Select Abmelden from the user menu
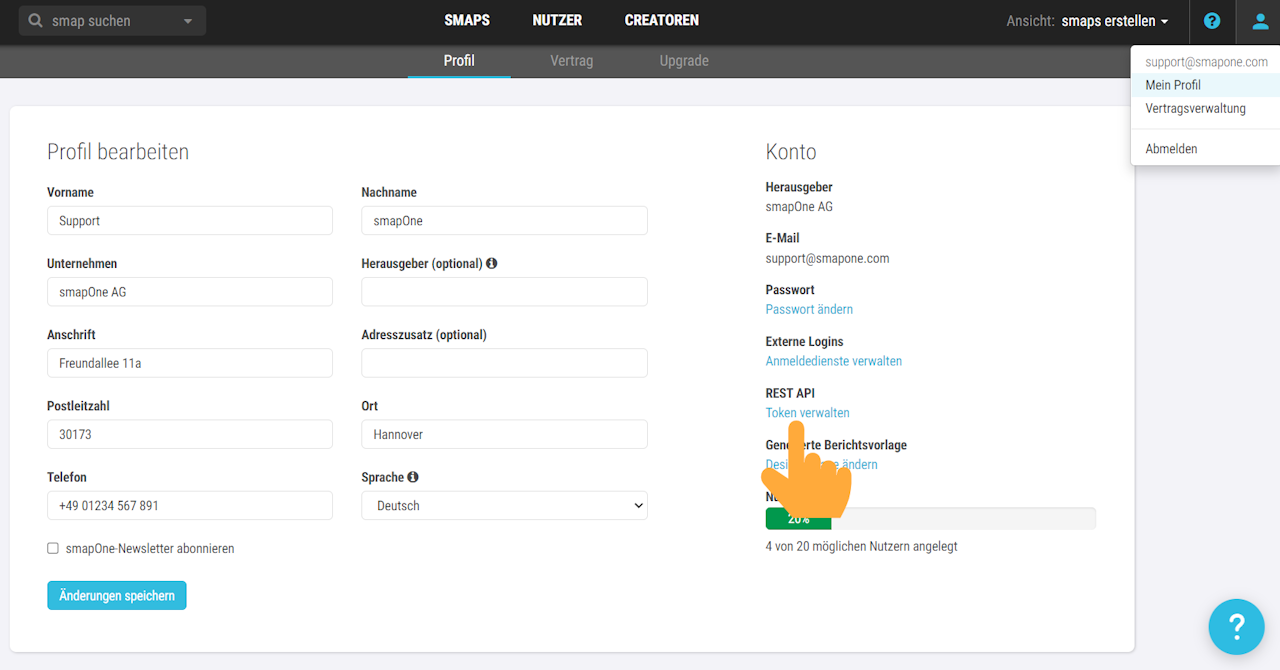Screen dimensions: 1280x670 1171,149
